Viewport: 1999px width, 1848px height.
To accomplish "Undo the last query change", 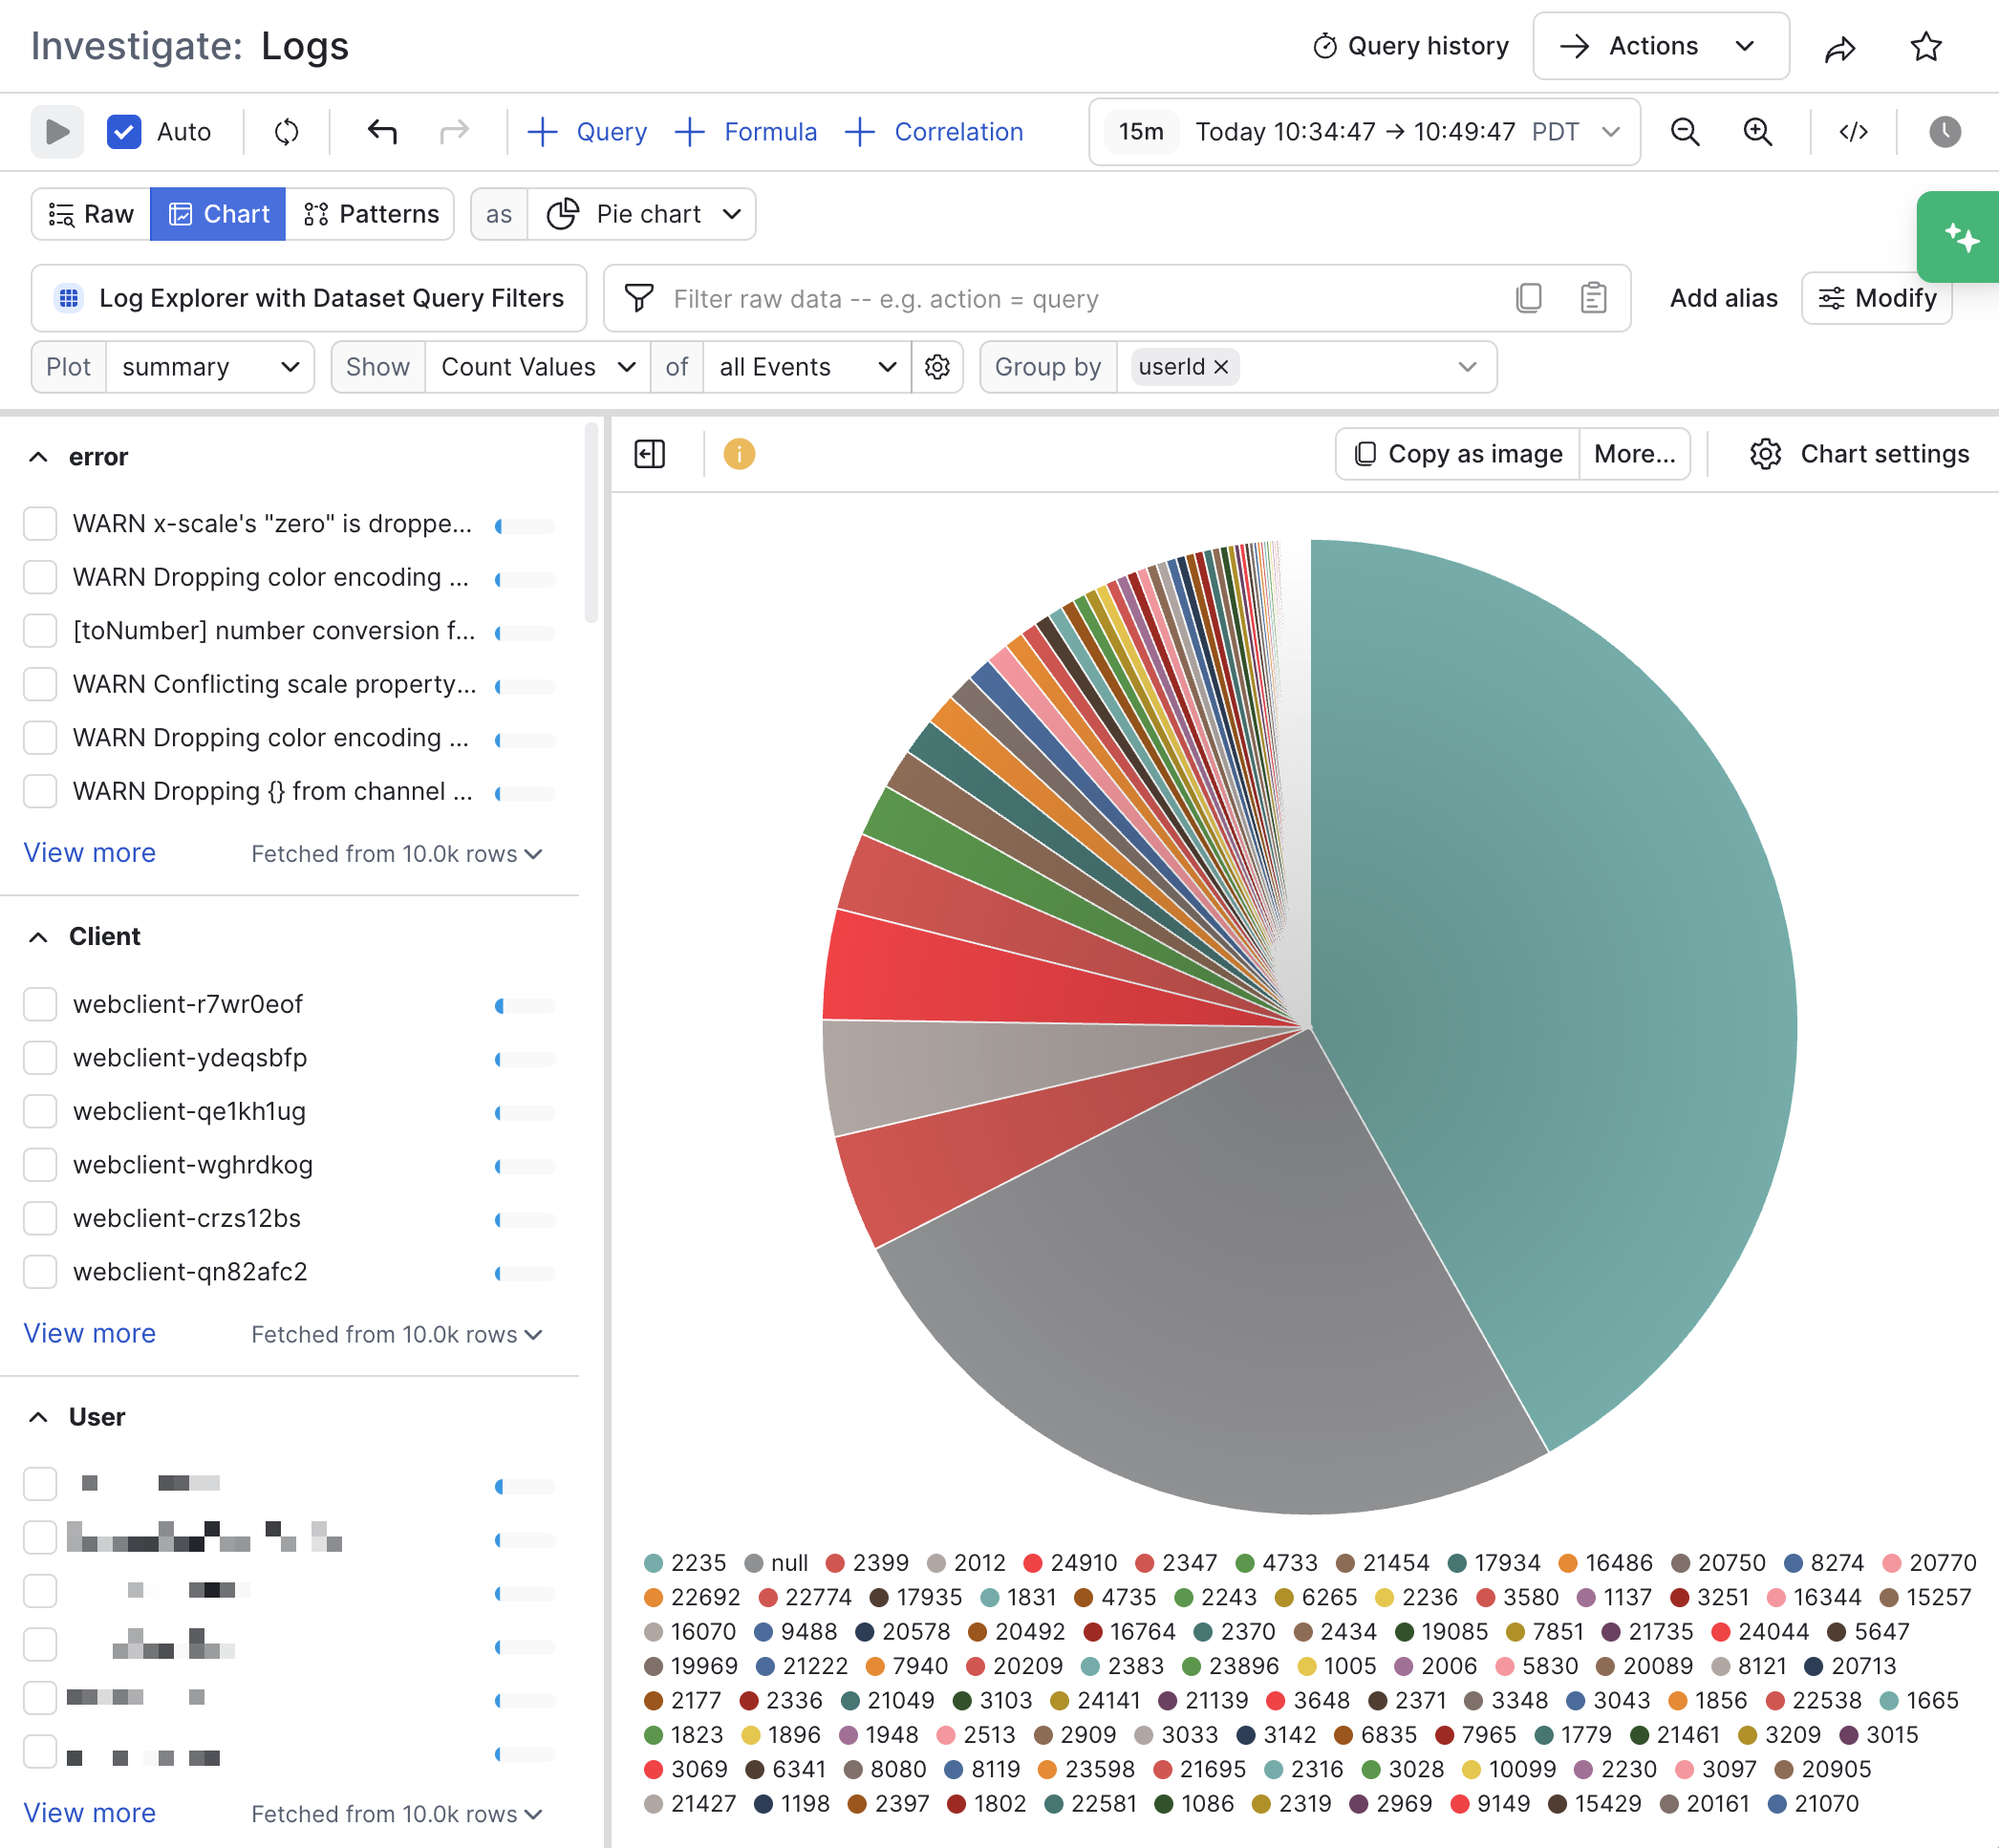I will point(382,132).
